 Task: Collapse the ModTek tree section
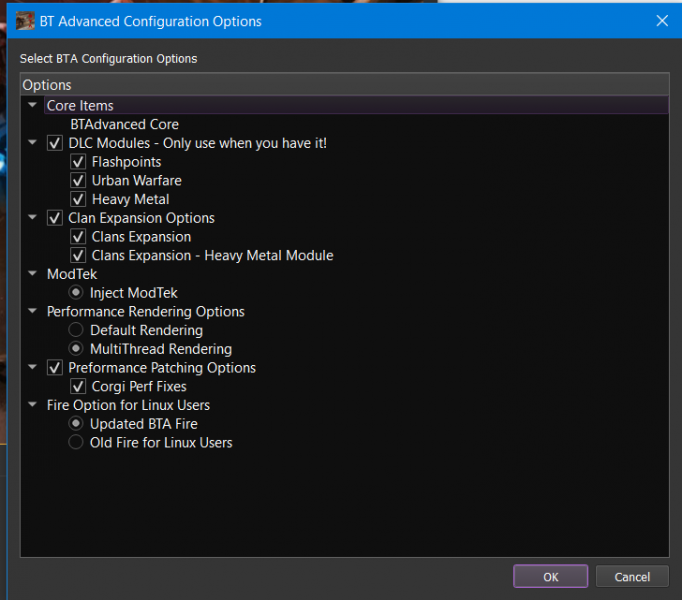(33, 274)
